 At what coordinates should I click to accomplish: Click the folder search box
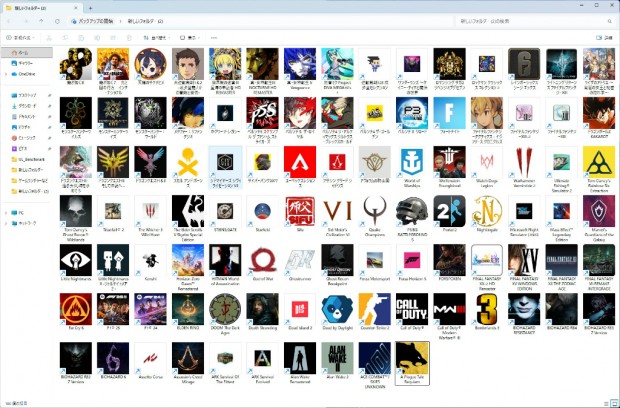tap(530, 21)
